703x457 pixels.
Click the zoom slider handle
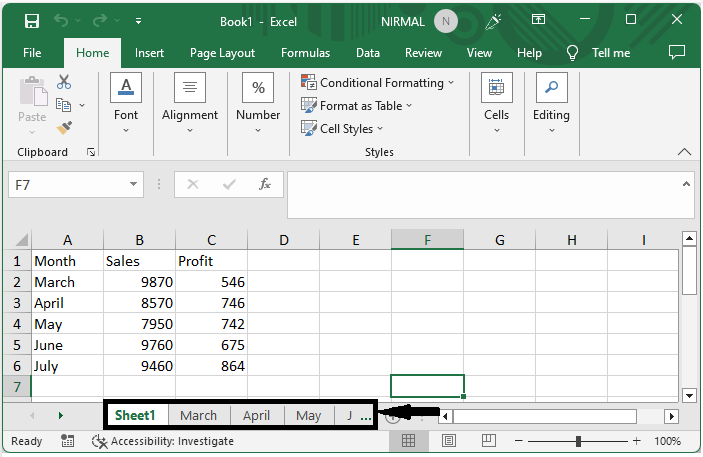(x=579, y=441)
